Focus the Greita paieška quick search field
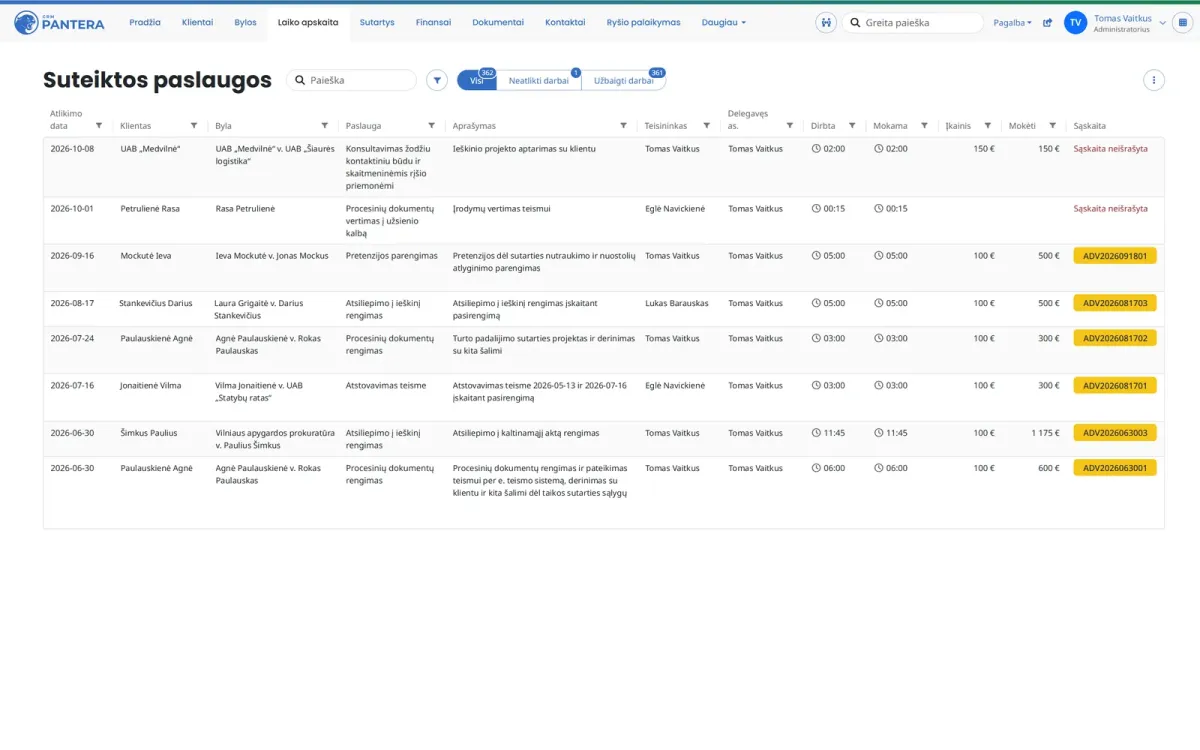The image size is (1200, 750). click(912, 22)
